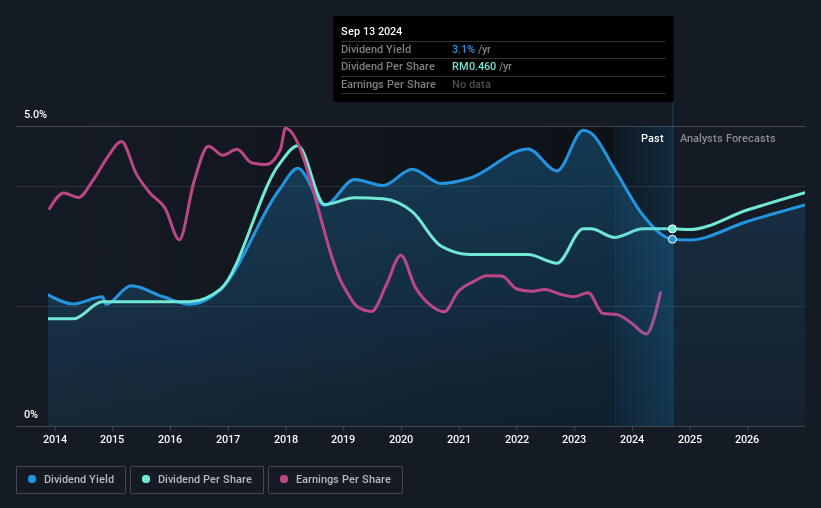Click the 3.1% dividend yield value
Image resolution: width=821 pixels, height=508 pixels.
[x=463, y=49]
